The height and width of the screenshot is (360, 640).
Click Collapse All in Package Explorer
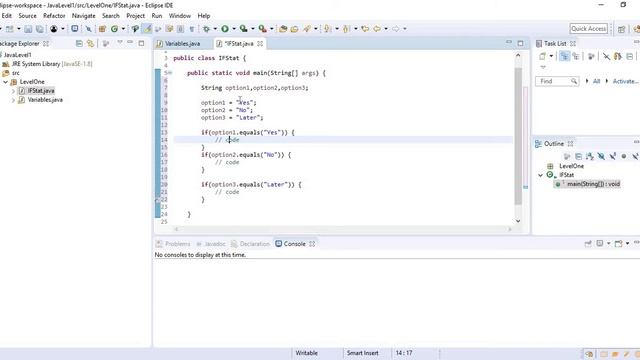coord(79,43)
